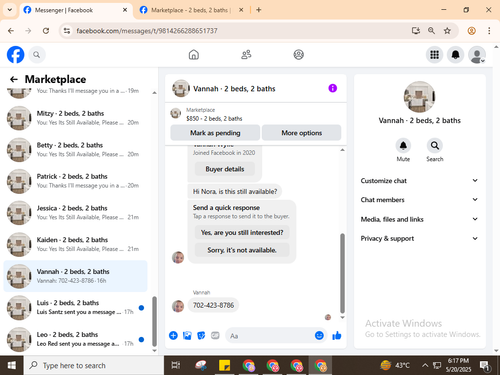Click the taskbar 'Type here to search' box

94,365
